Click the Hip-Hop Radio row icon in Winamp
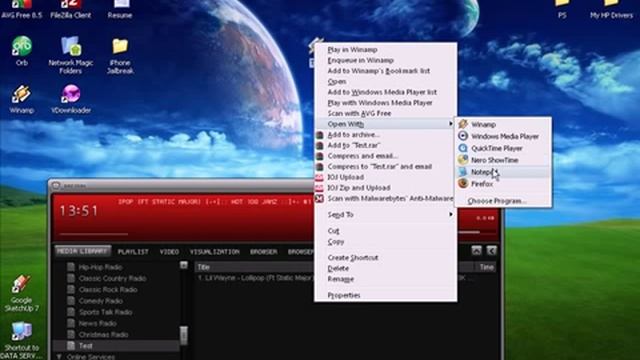Image resolution: width=640 pixels, height=360 pixels. [x=71, y=267]
